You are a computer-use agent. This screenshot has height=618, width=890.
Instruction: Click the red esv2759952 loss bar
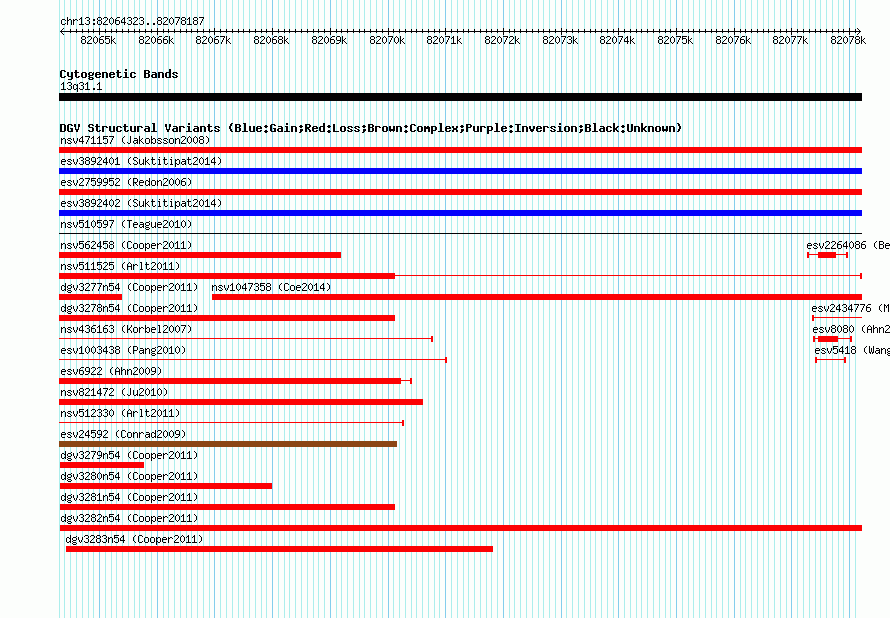460,192
